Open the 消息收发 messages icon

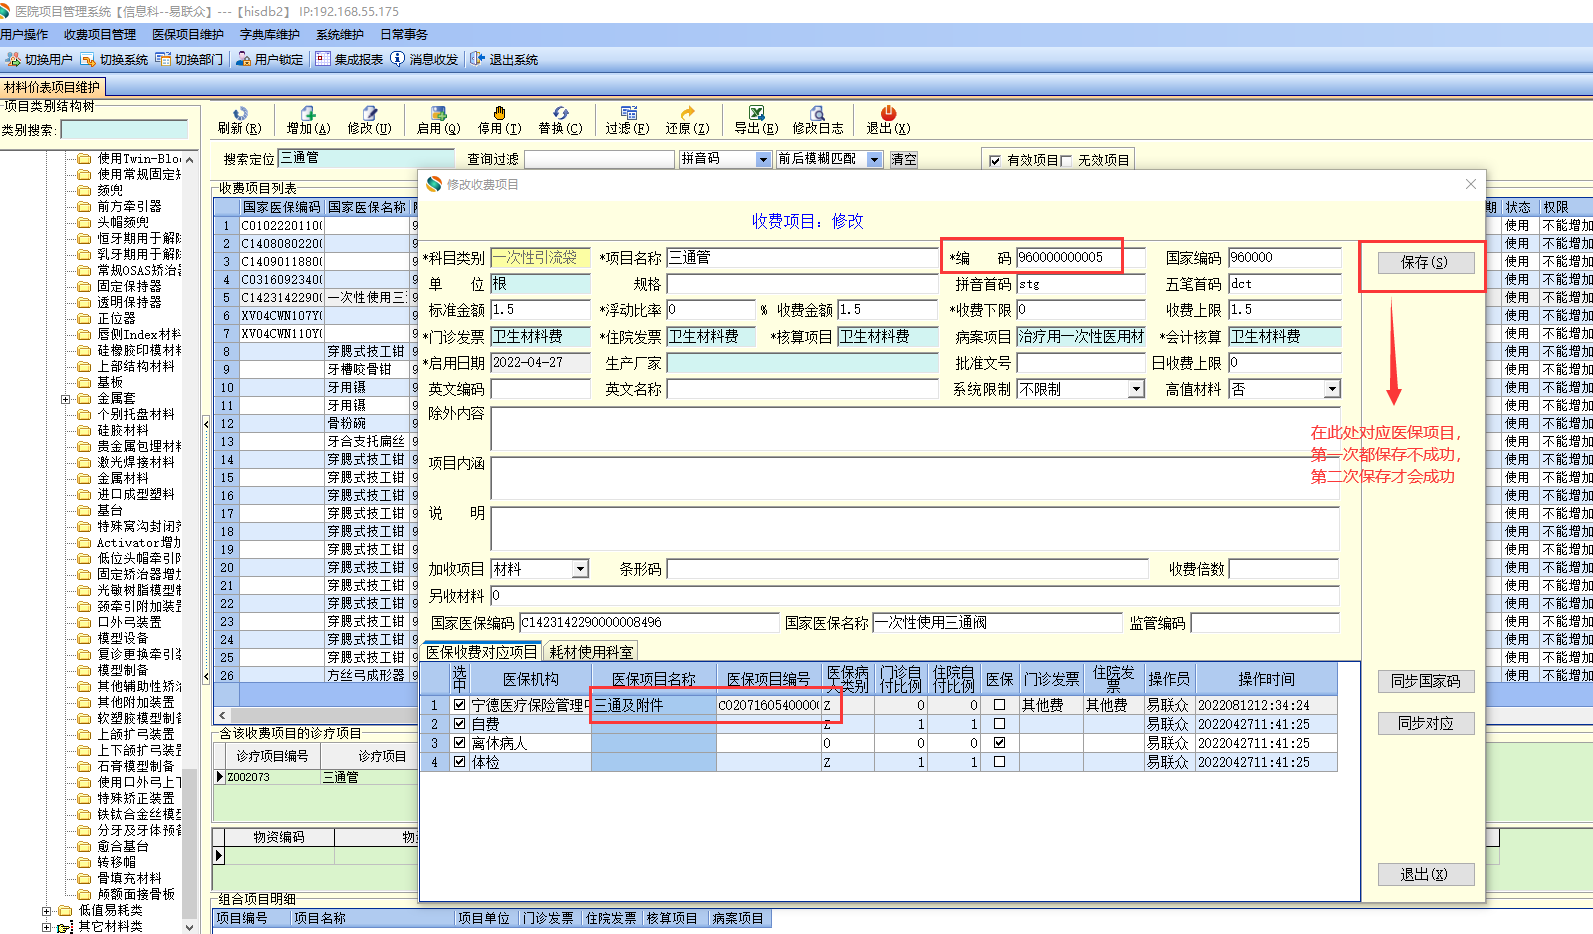click(397, 59)
